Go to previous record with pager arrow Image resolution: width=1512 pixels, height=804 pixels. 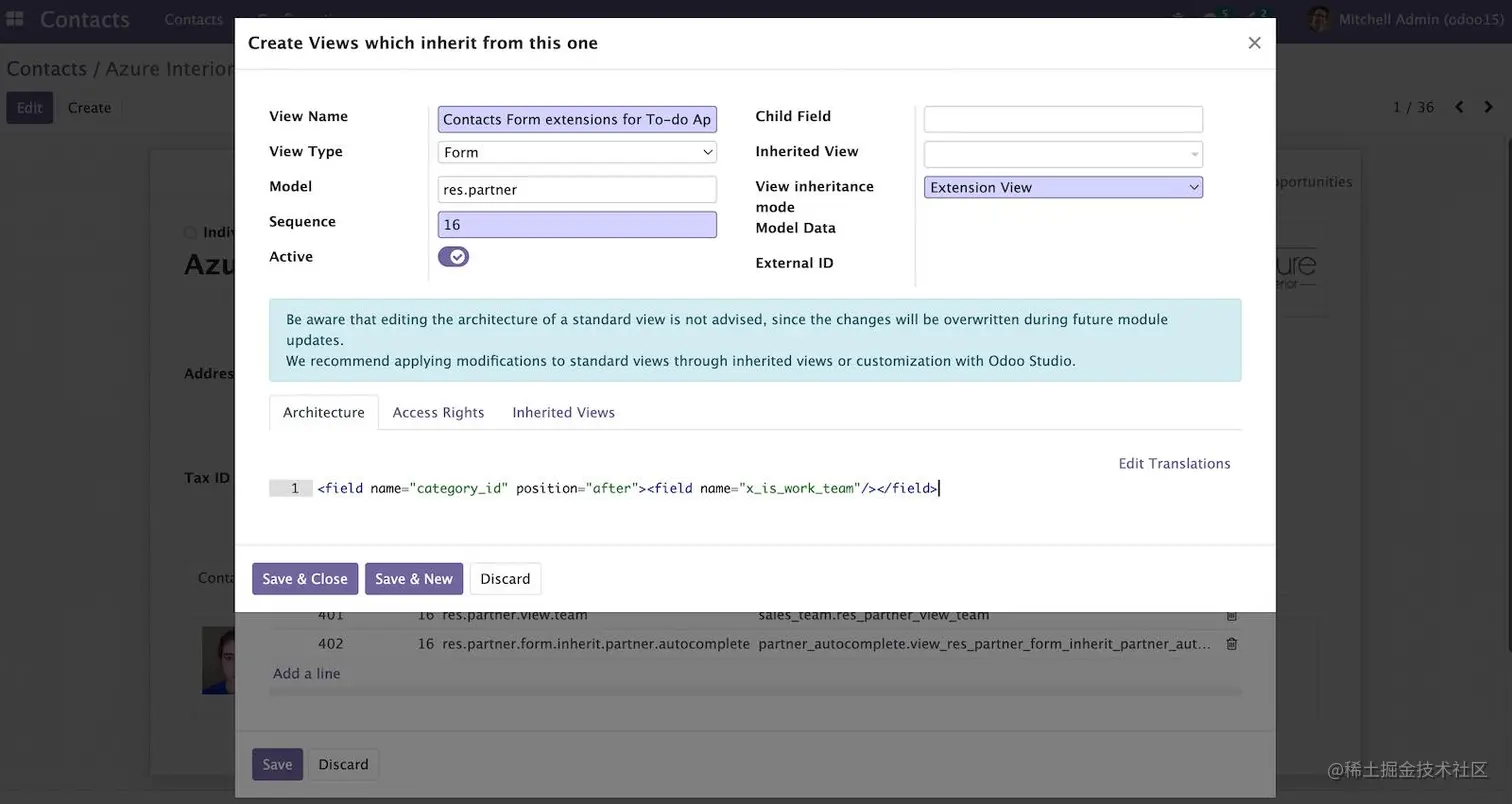1459,107
